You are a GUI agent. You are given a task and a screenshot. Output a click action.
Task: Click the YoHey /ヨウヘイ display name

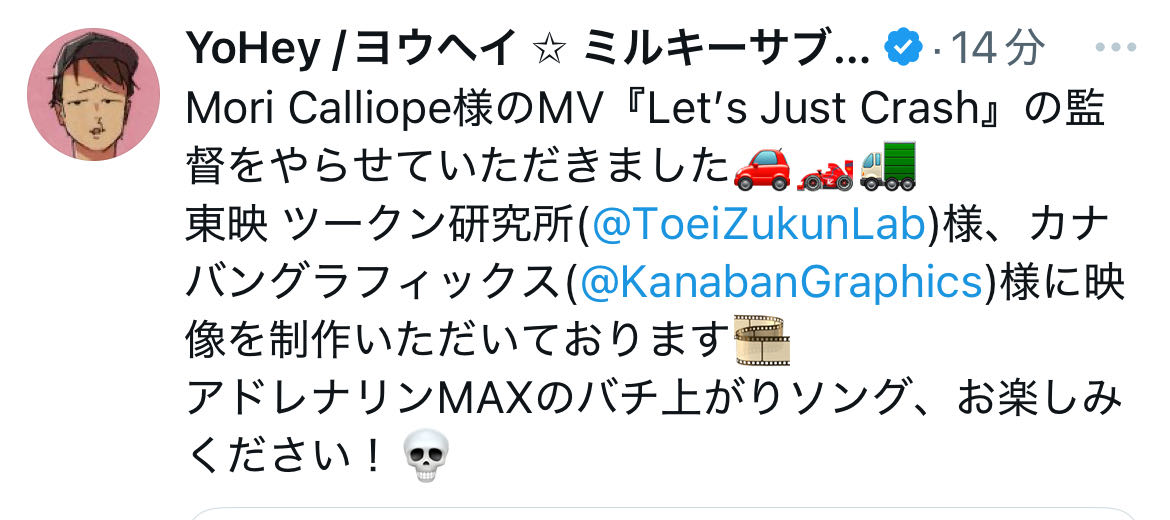(x=351, y=48)
